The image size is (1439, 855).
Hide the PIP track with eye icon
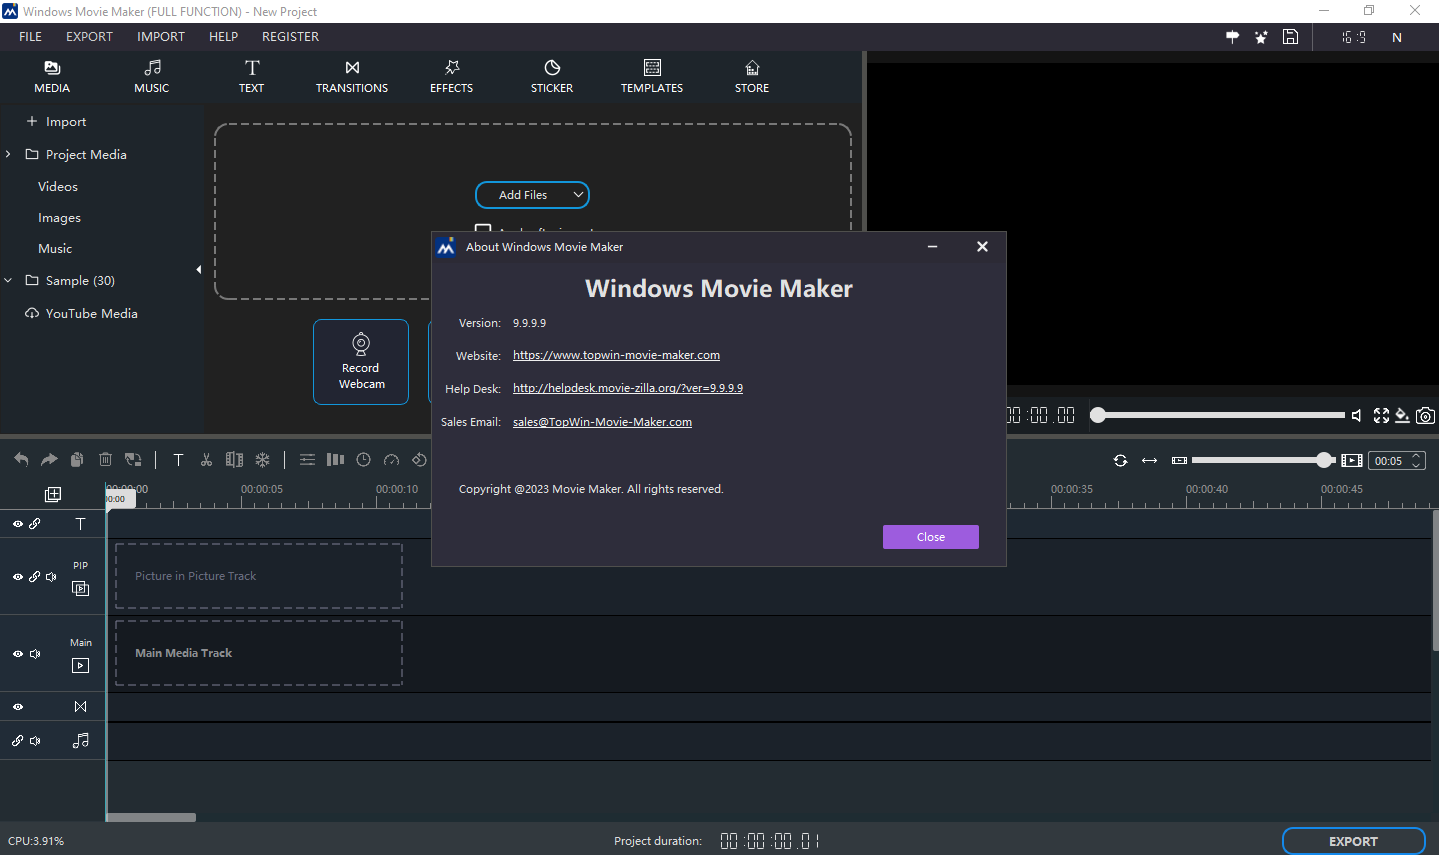click(18, 577)
